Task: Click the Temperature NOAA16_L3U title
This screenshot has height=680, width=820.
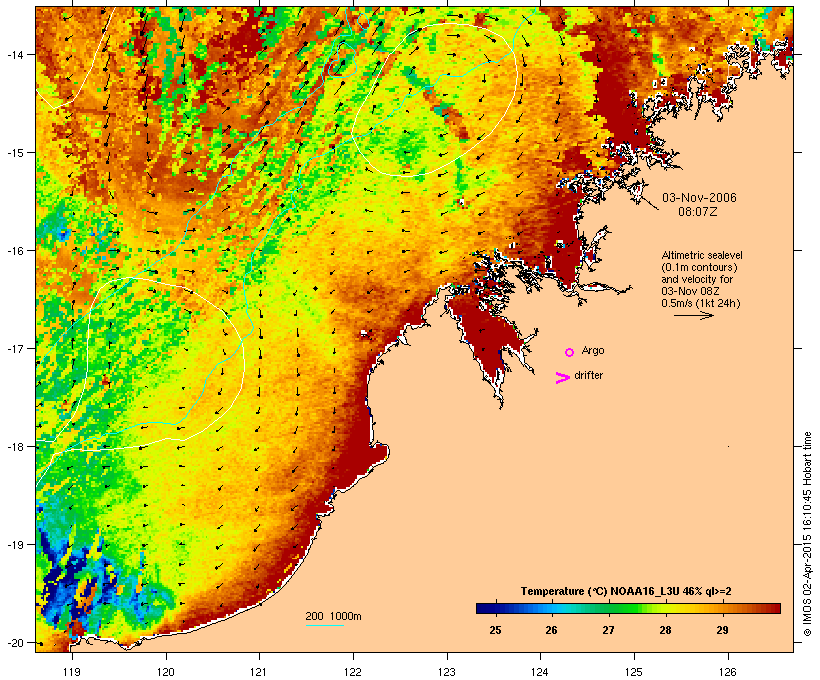Action: pos(626,591)
